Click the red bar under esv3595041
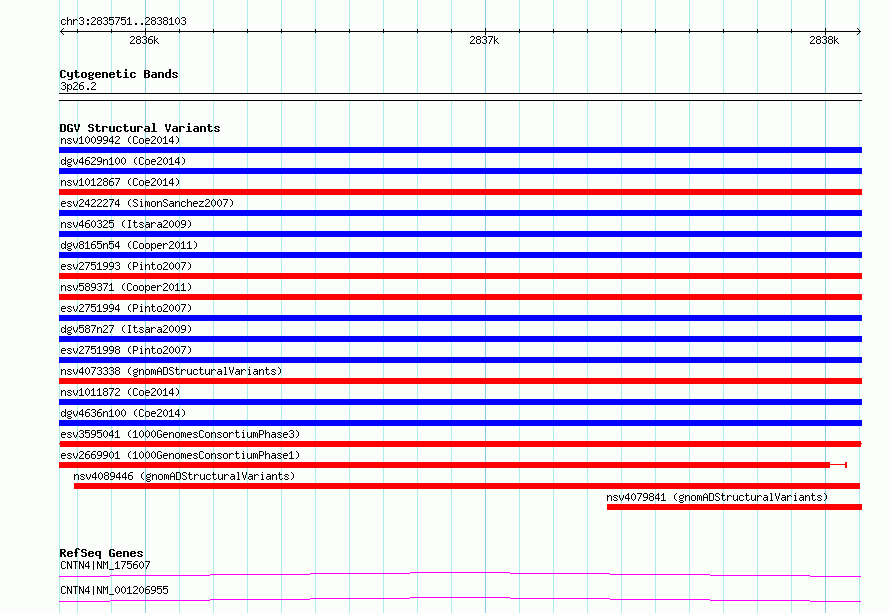This screenshot has width=890, height=613. click(460, 444)
